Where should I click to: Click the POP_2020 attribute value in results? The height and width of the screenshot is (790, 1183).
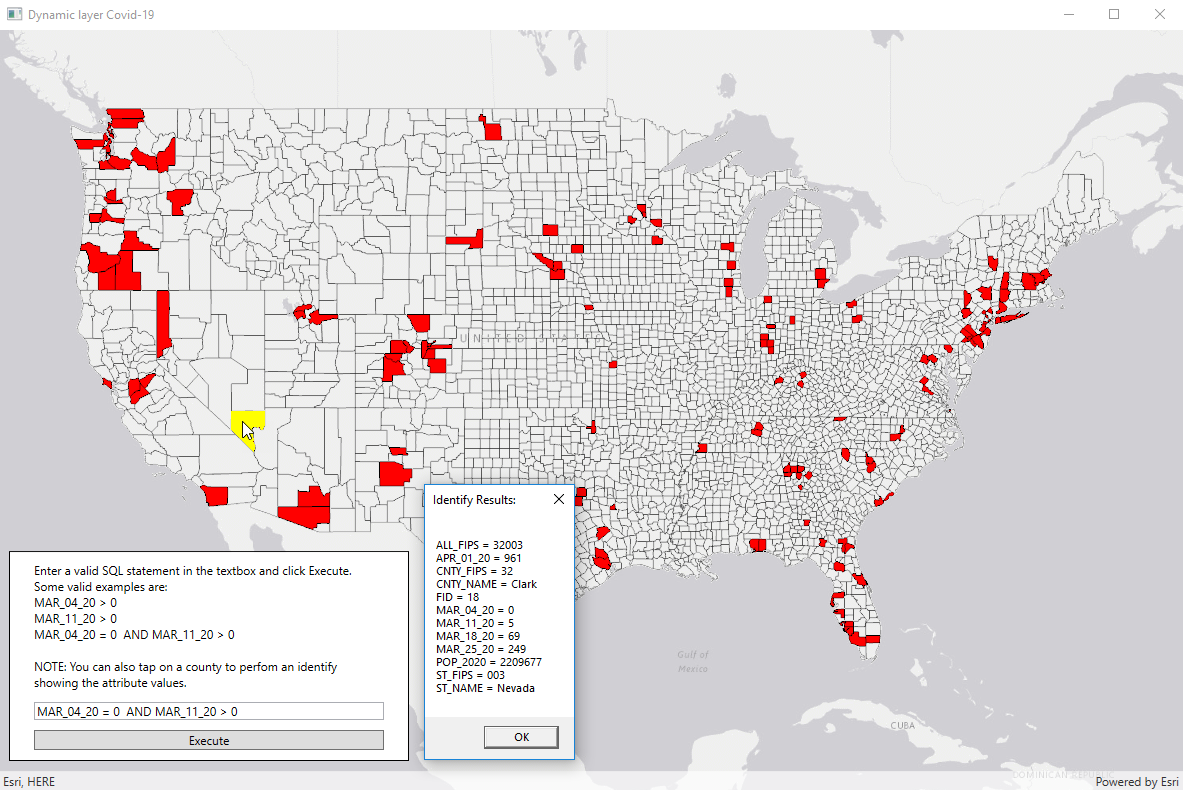click(x=489, y=661)
